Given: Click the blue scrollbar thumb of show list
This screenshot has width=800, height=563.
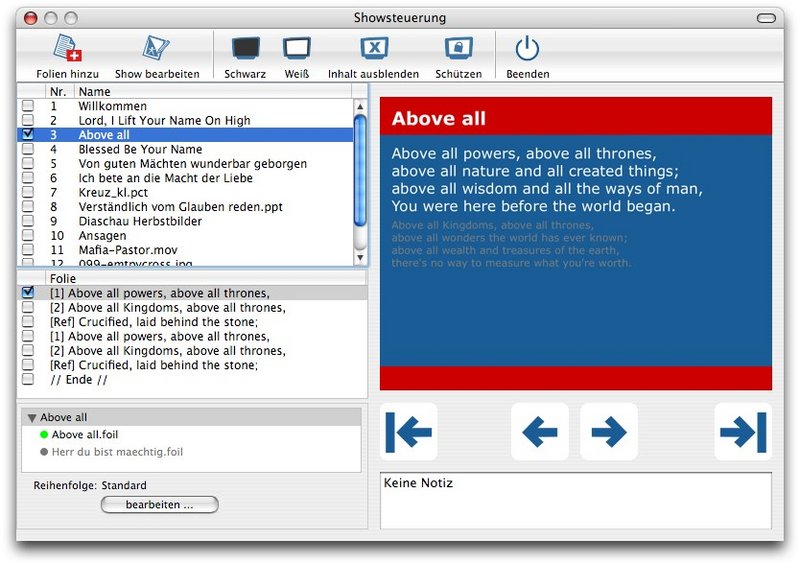Looking at the screenshot, I should coord(360,170).
